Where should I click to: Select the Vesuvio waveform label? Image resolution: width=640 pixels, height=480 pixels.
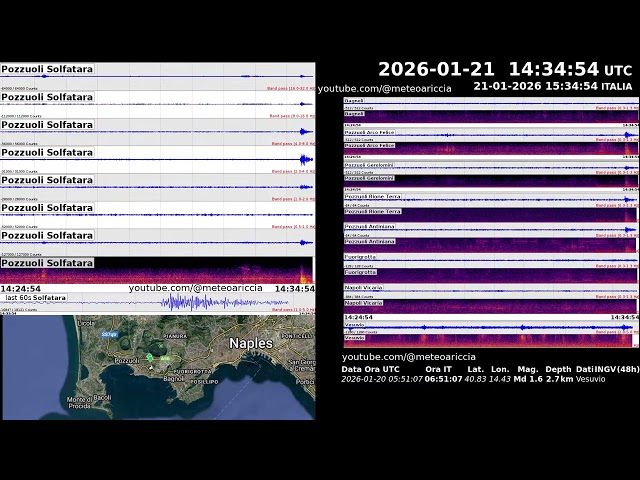[x=354, y=325]
